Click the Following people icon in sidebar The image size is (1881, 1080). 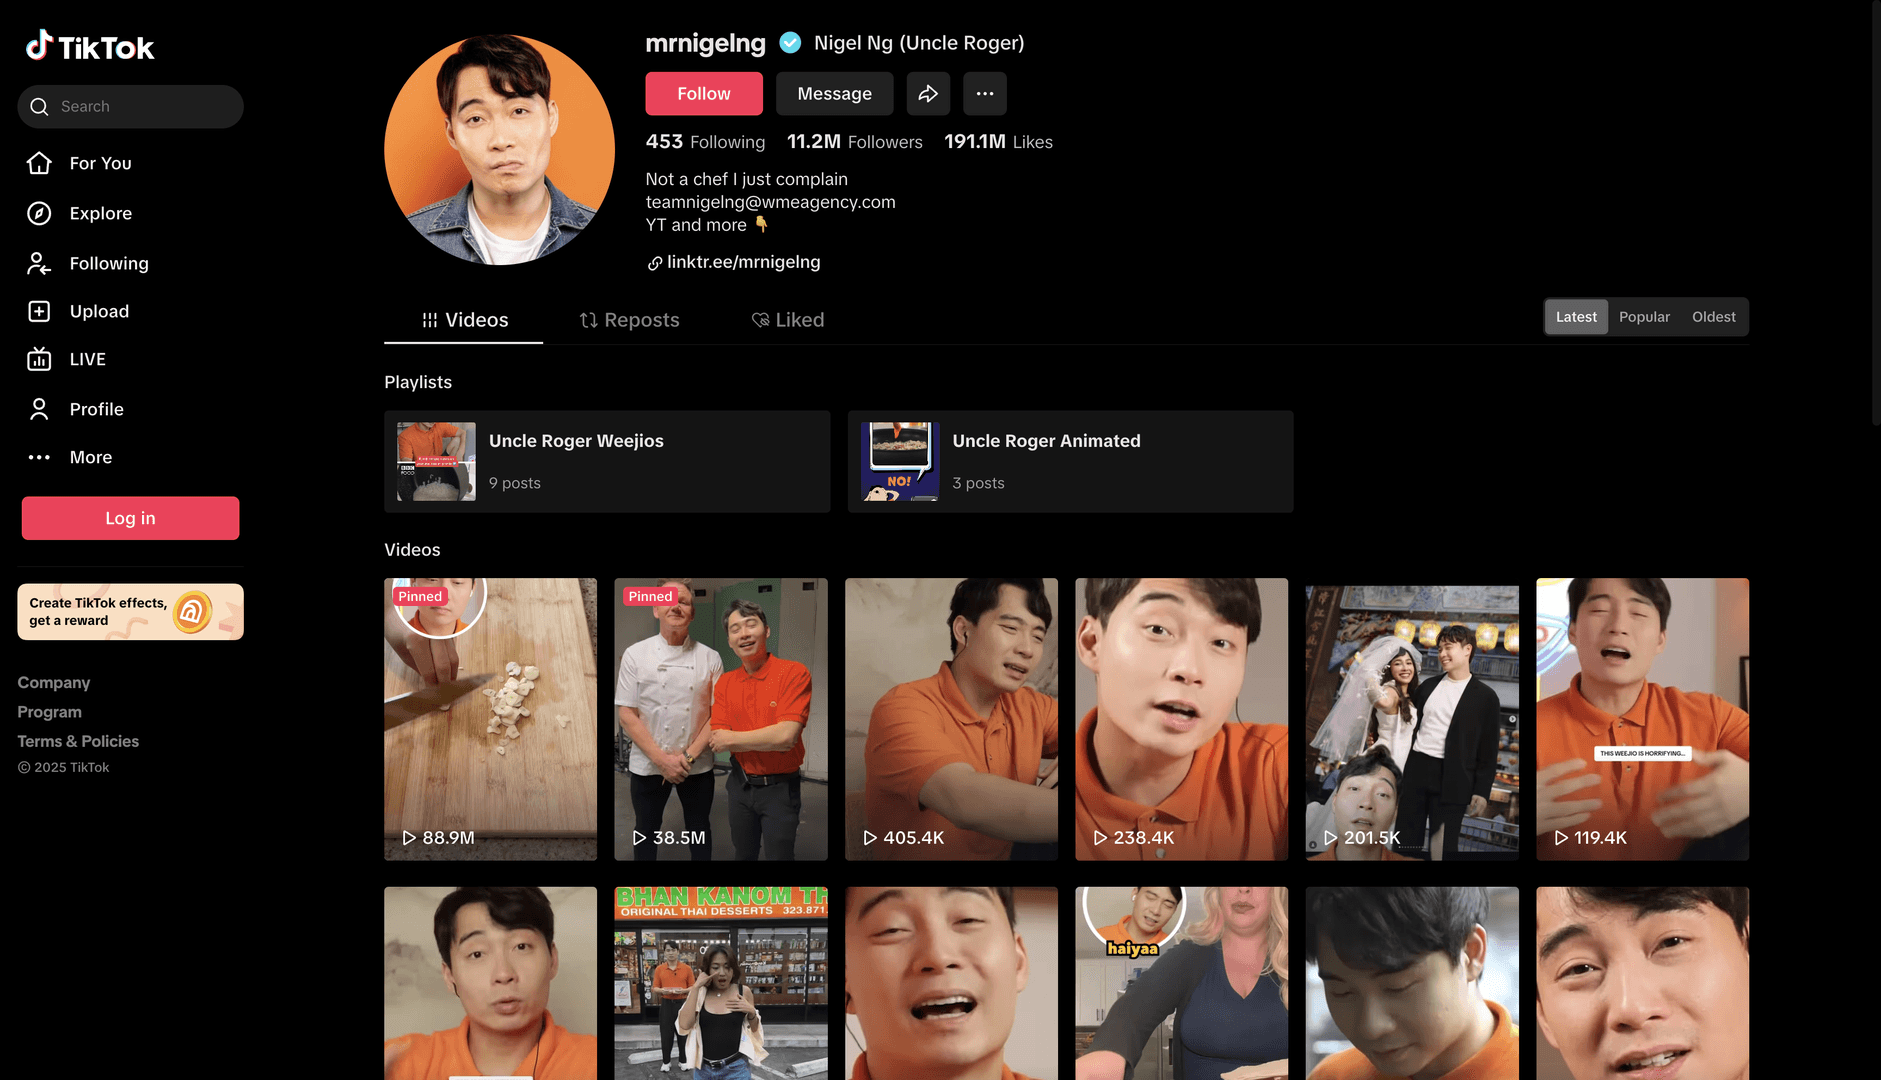click(x=39, y=263)
